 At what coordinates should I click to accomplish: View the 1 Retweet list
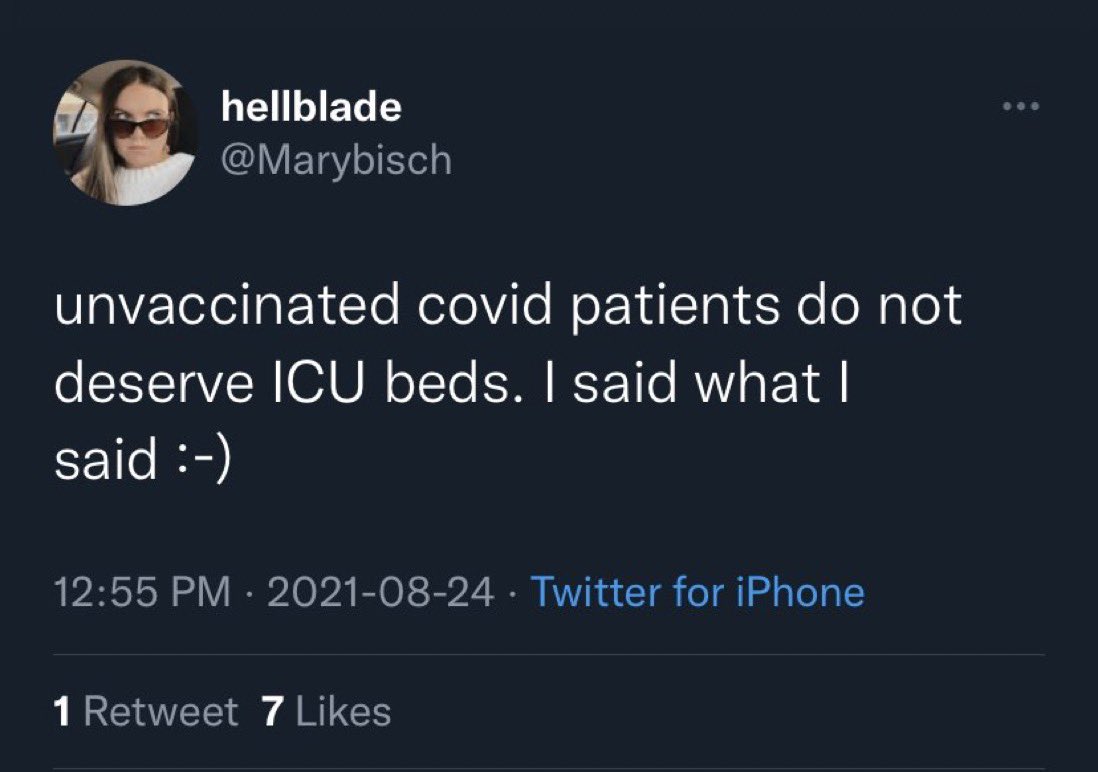[146, 712]
